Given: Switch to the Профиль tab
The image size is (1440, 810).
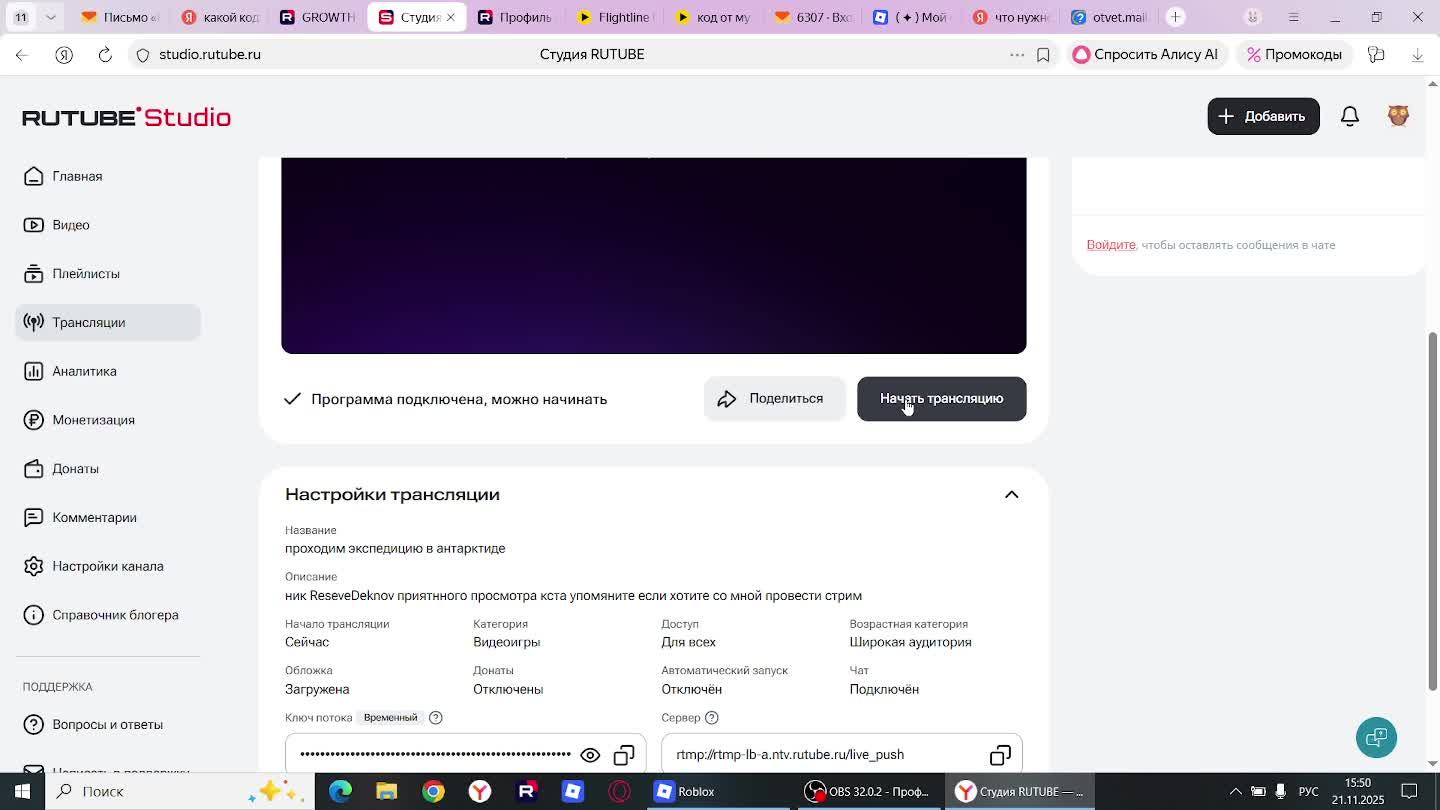Looking at the screenshot, I should (515, 17).
